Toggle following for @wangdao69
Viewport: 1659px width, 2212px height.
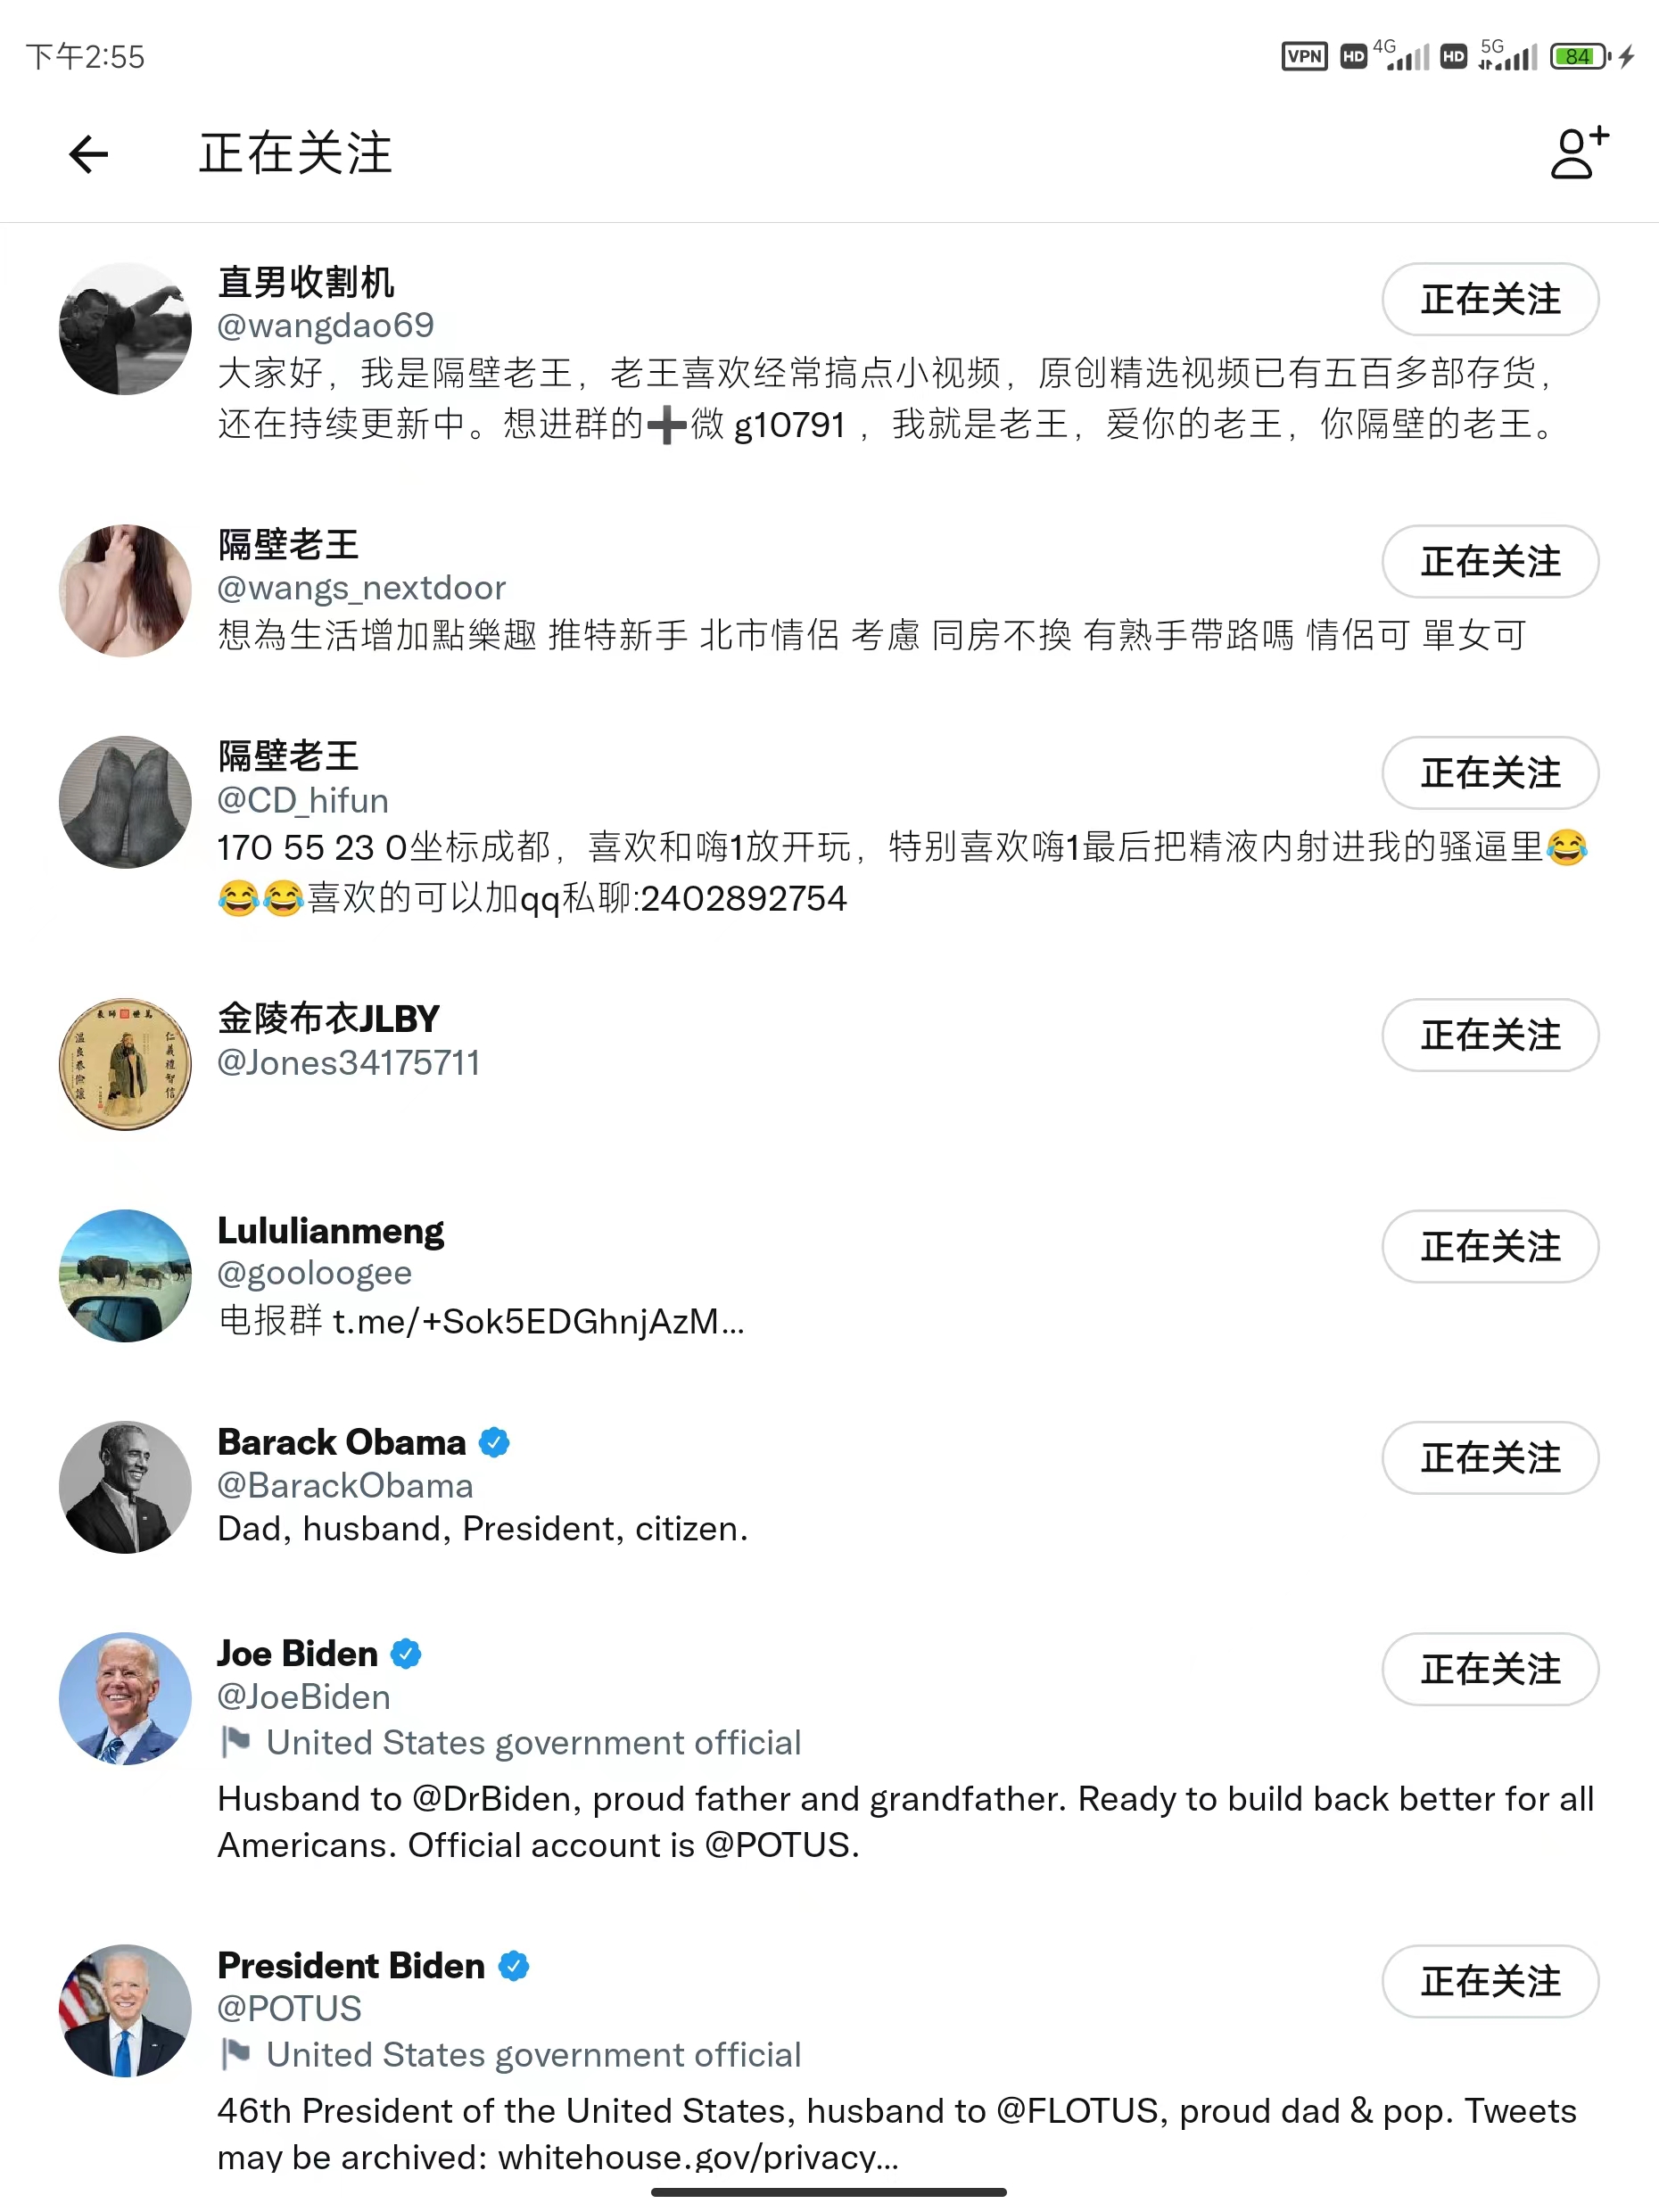(1490, 299)
